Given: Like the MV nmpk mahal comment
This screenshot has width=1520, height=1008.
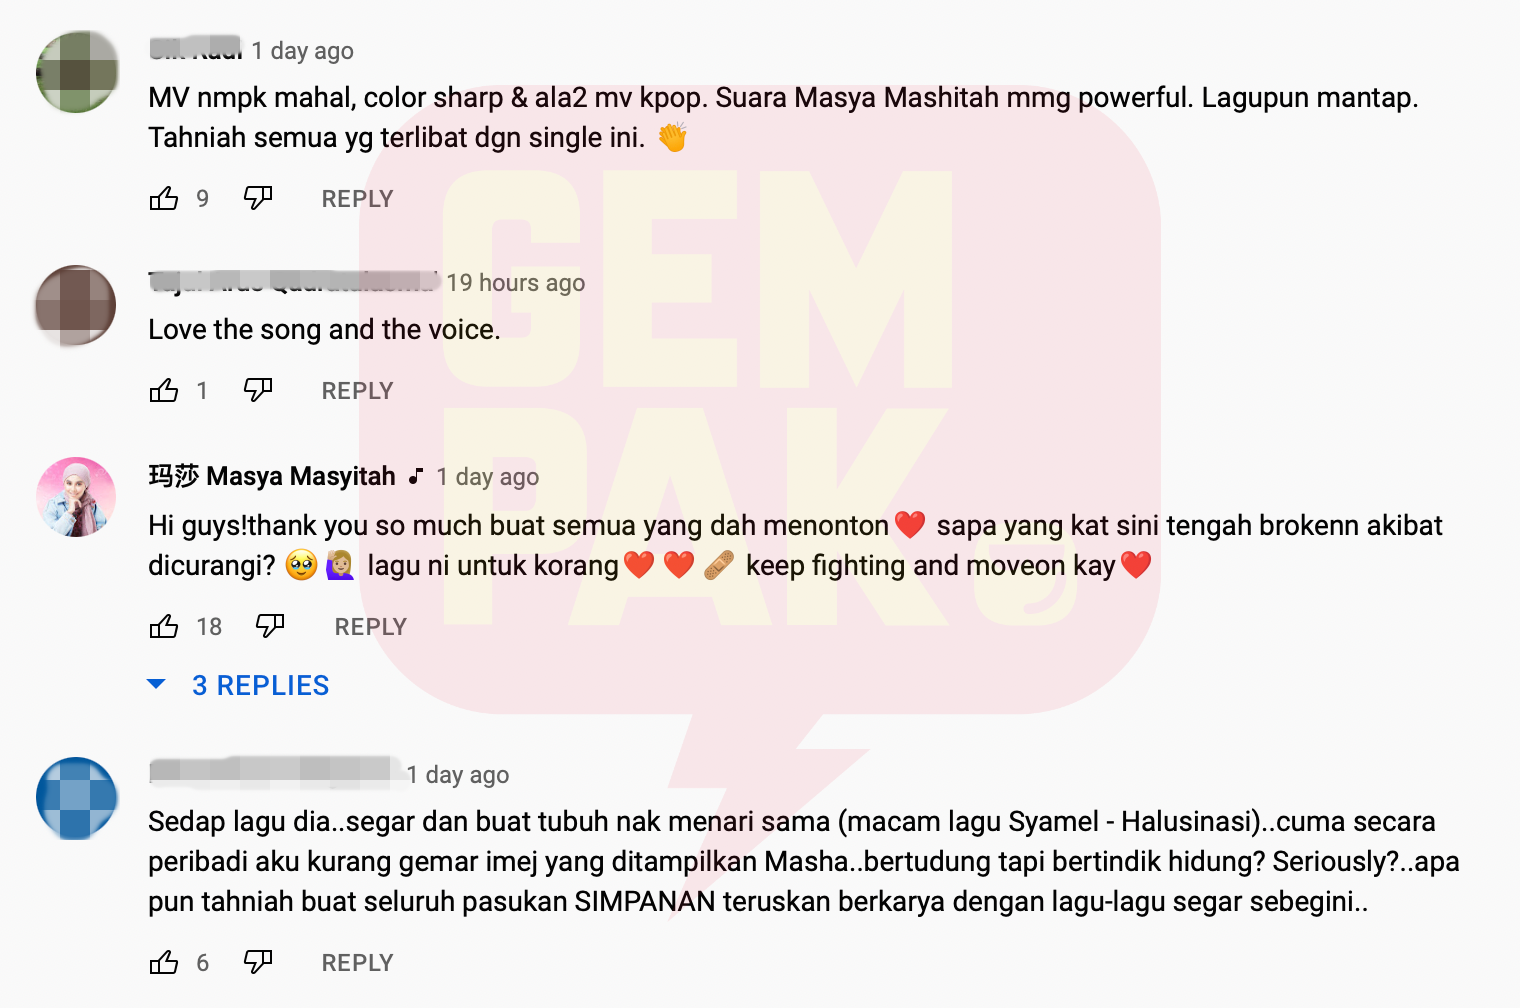Looking at the screenshot, I should point(164,198).
